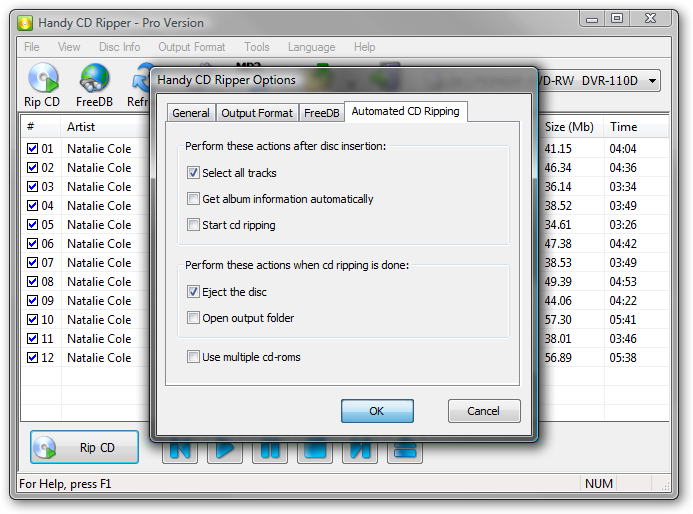Click size value 49.39
The width and height of the screenshot is (693, 514).
pos(558,282)
